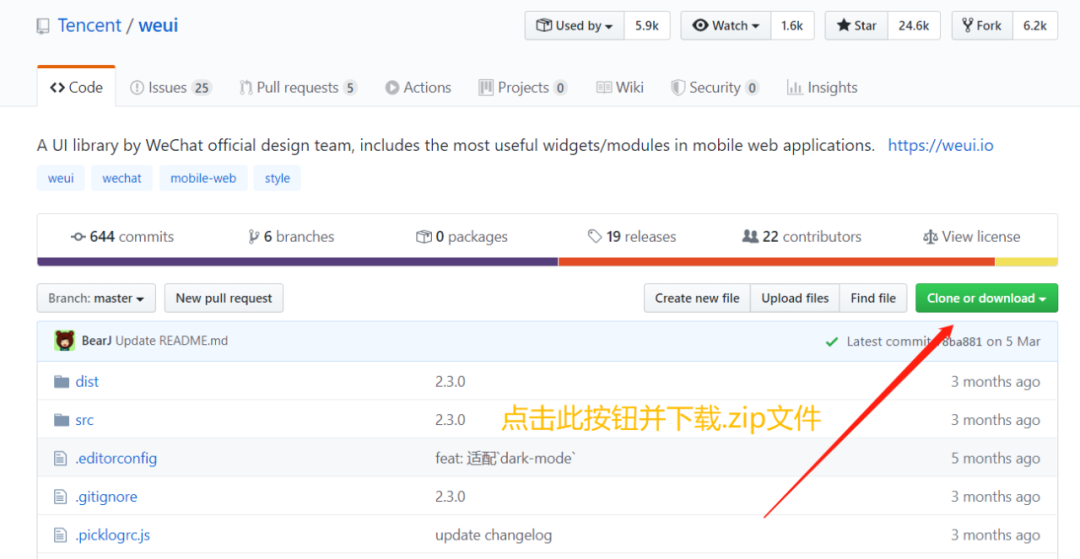The width and height of the screenshot is (1080, 559).
Task: Click the src folder icon
Action: [62, 420]
